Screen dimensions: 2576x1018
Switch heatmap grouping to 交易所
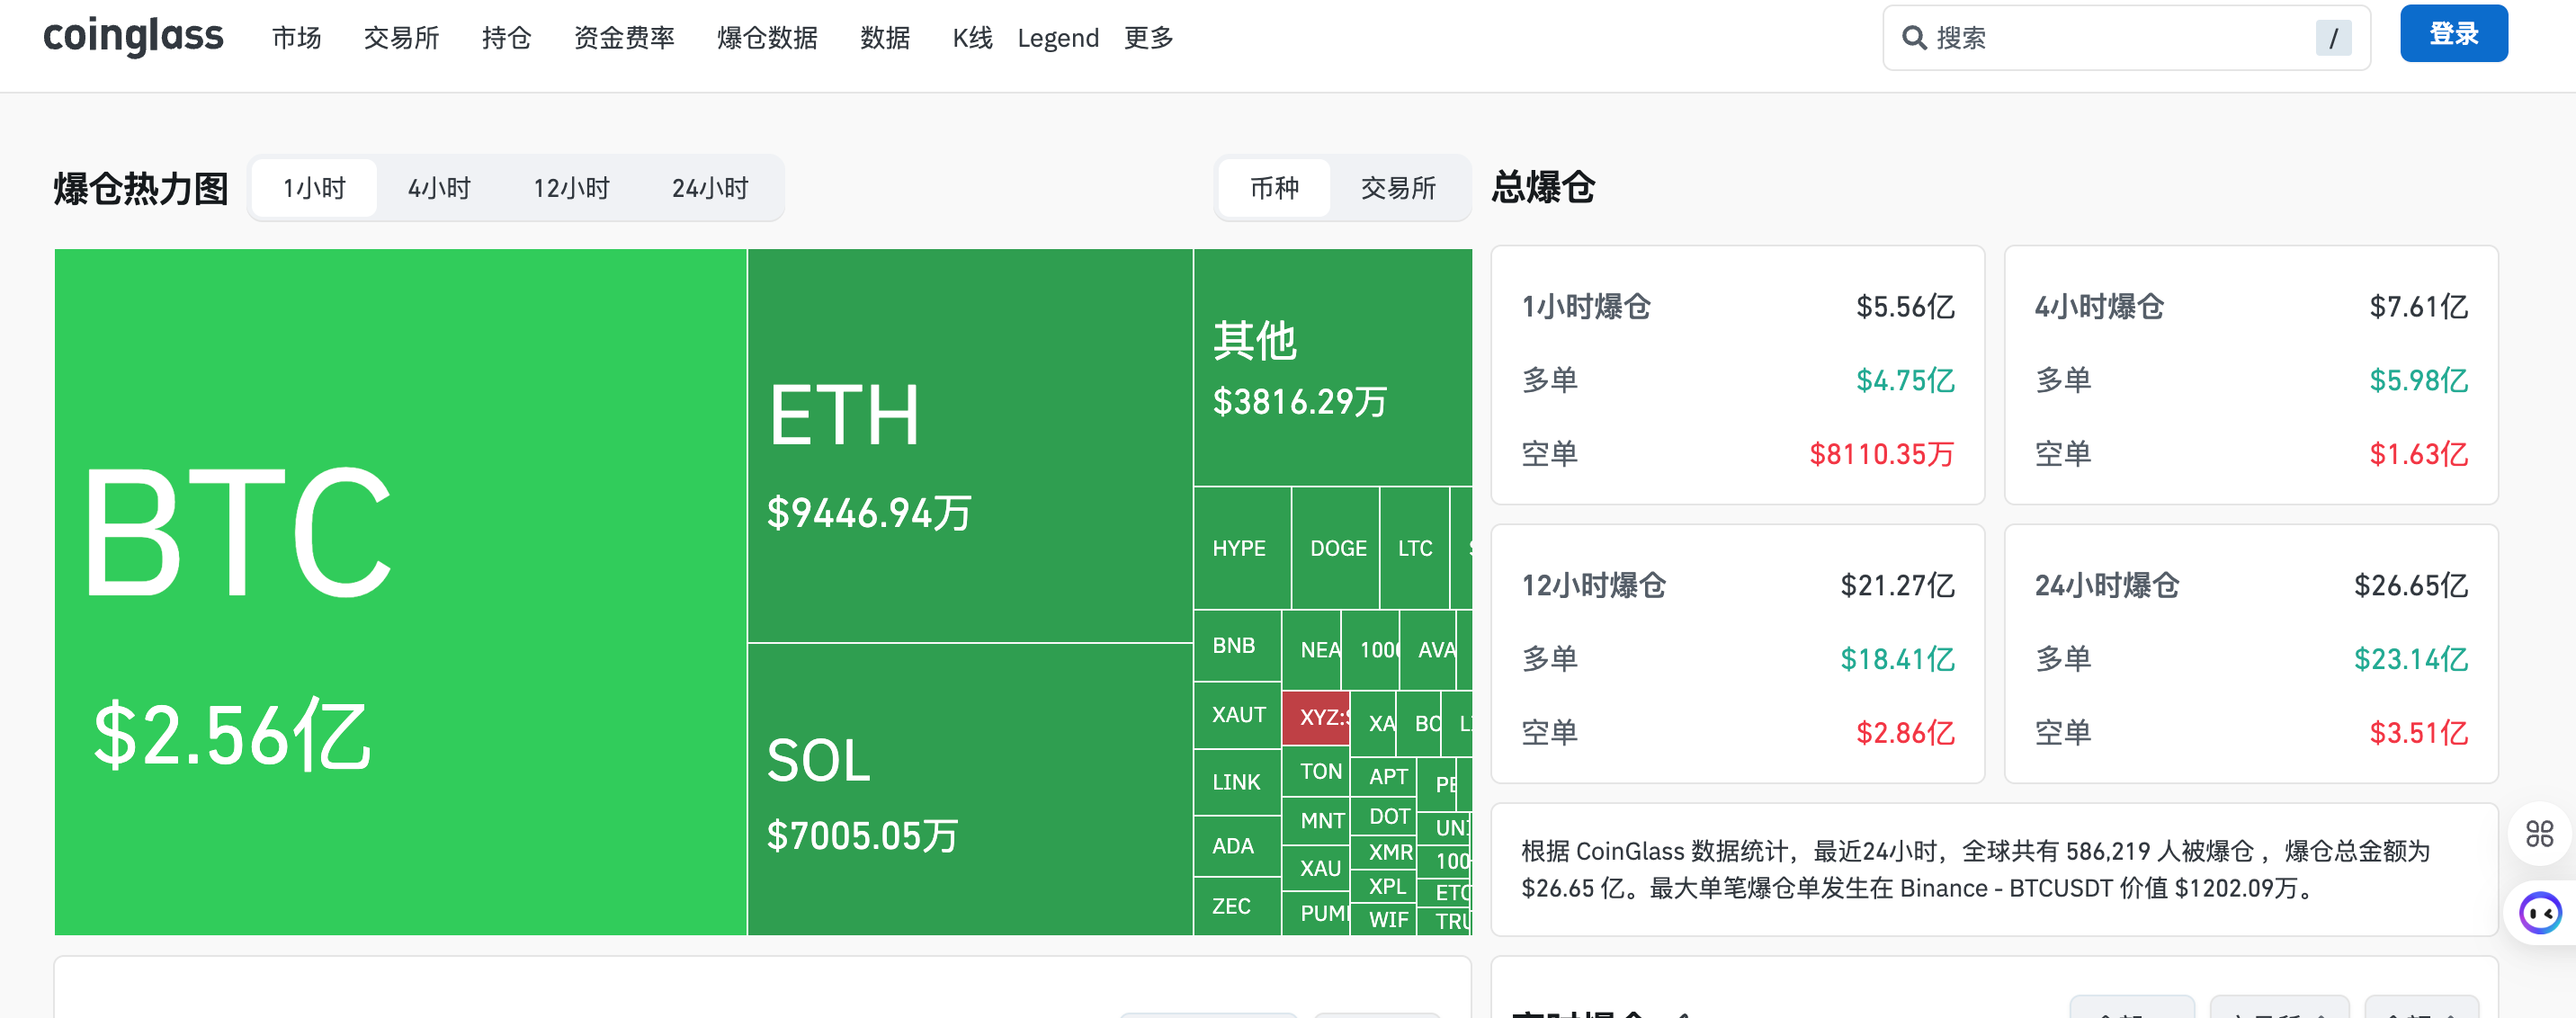click(x=1399, y=188)
